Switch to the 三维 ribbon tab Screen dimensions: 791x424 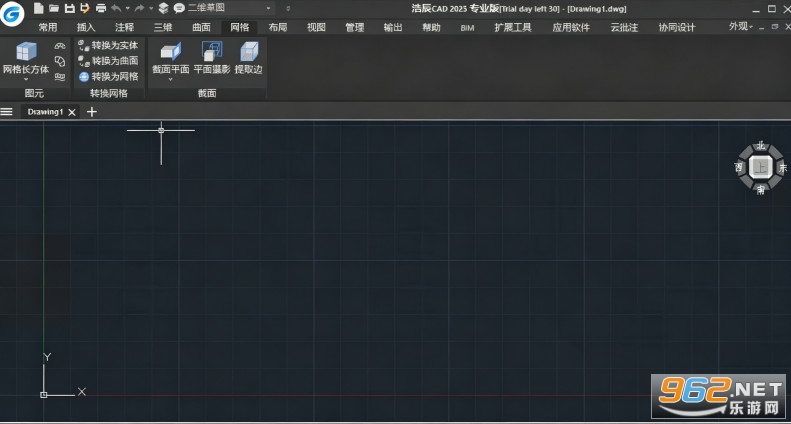(x=163, y=27)
